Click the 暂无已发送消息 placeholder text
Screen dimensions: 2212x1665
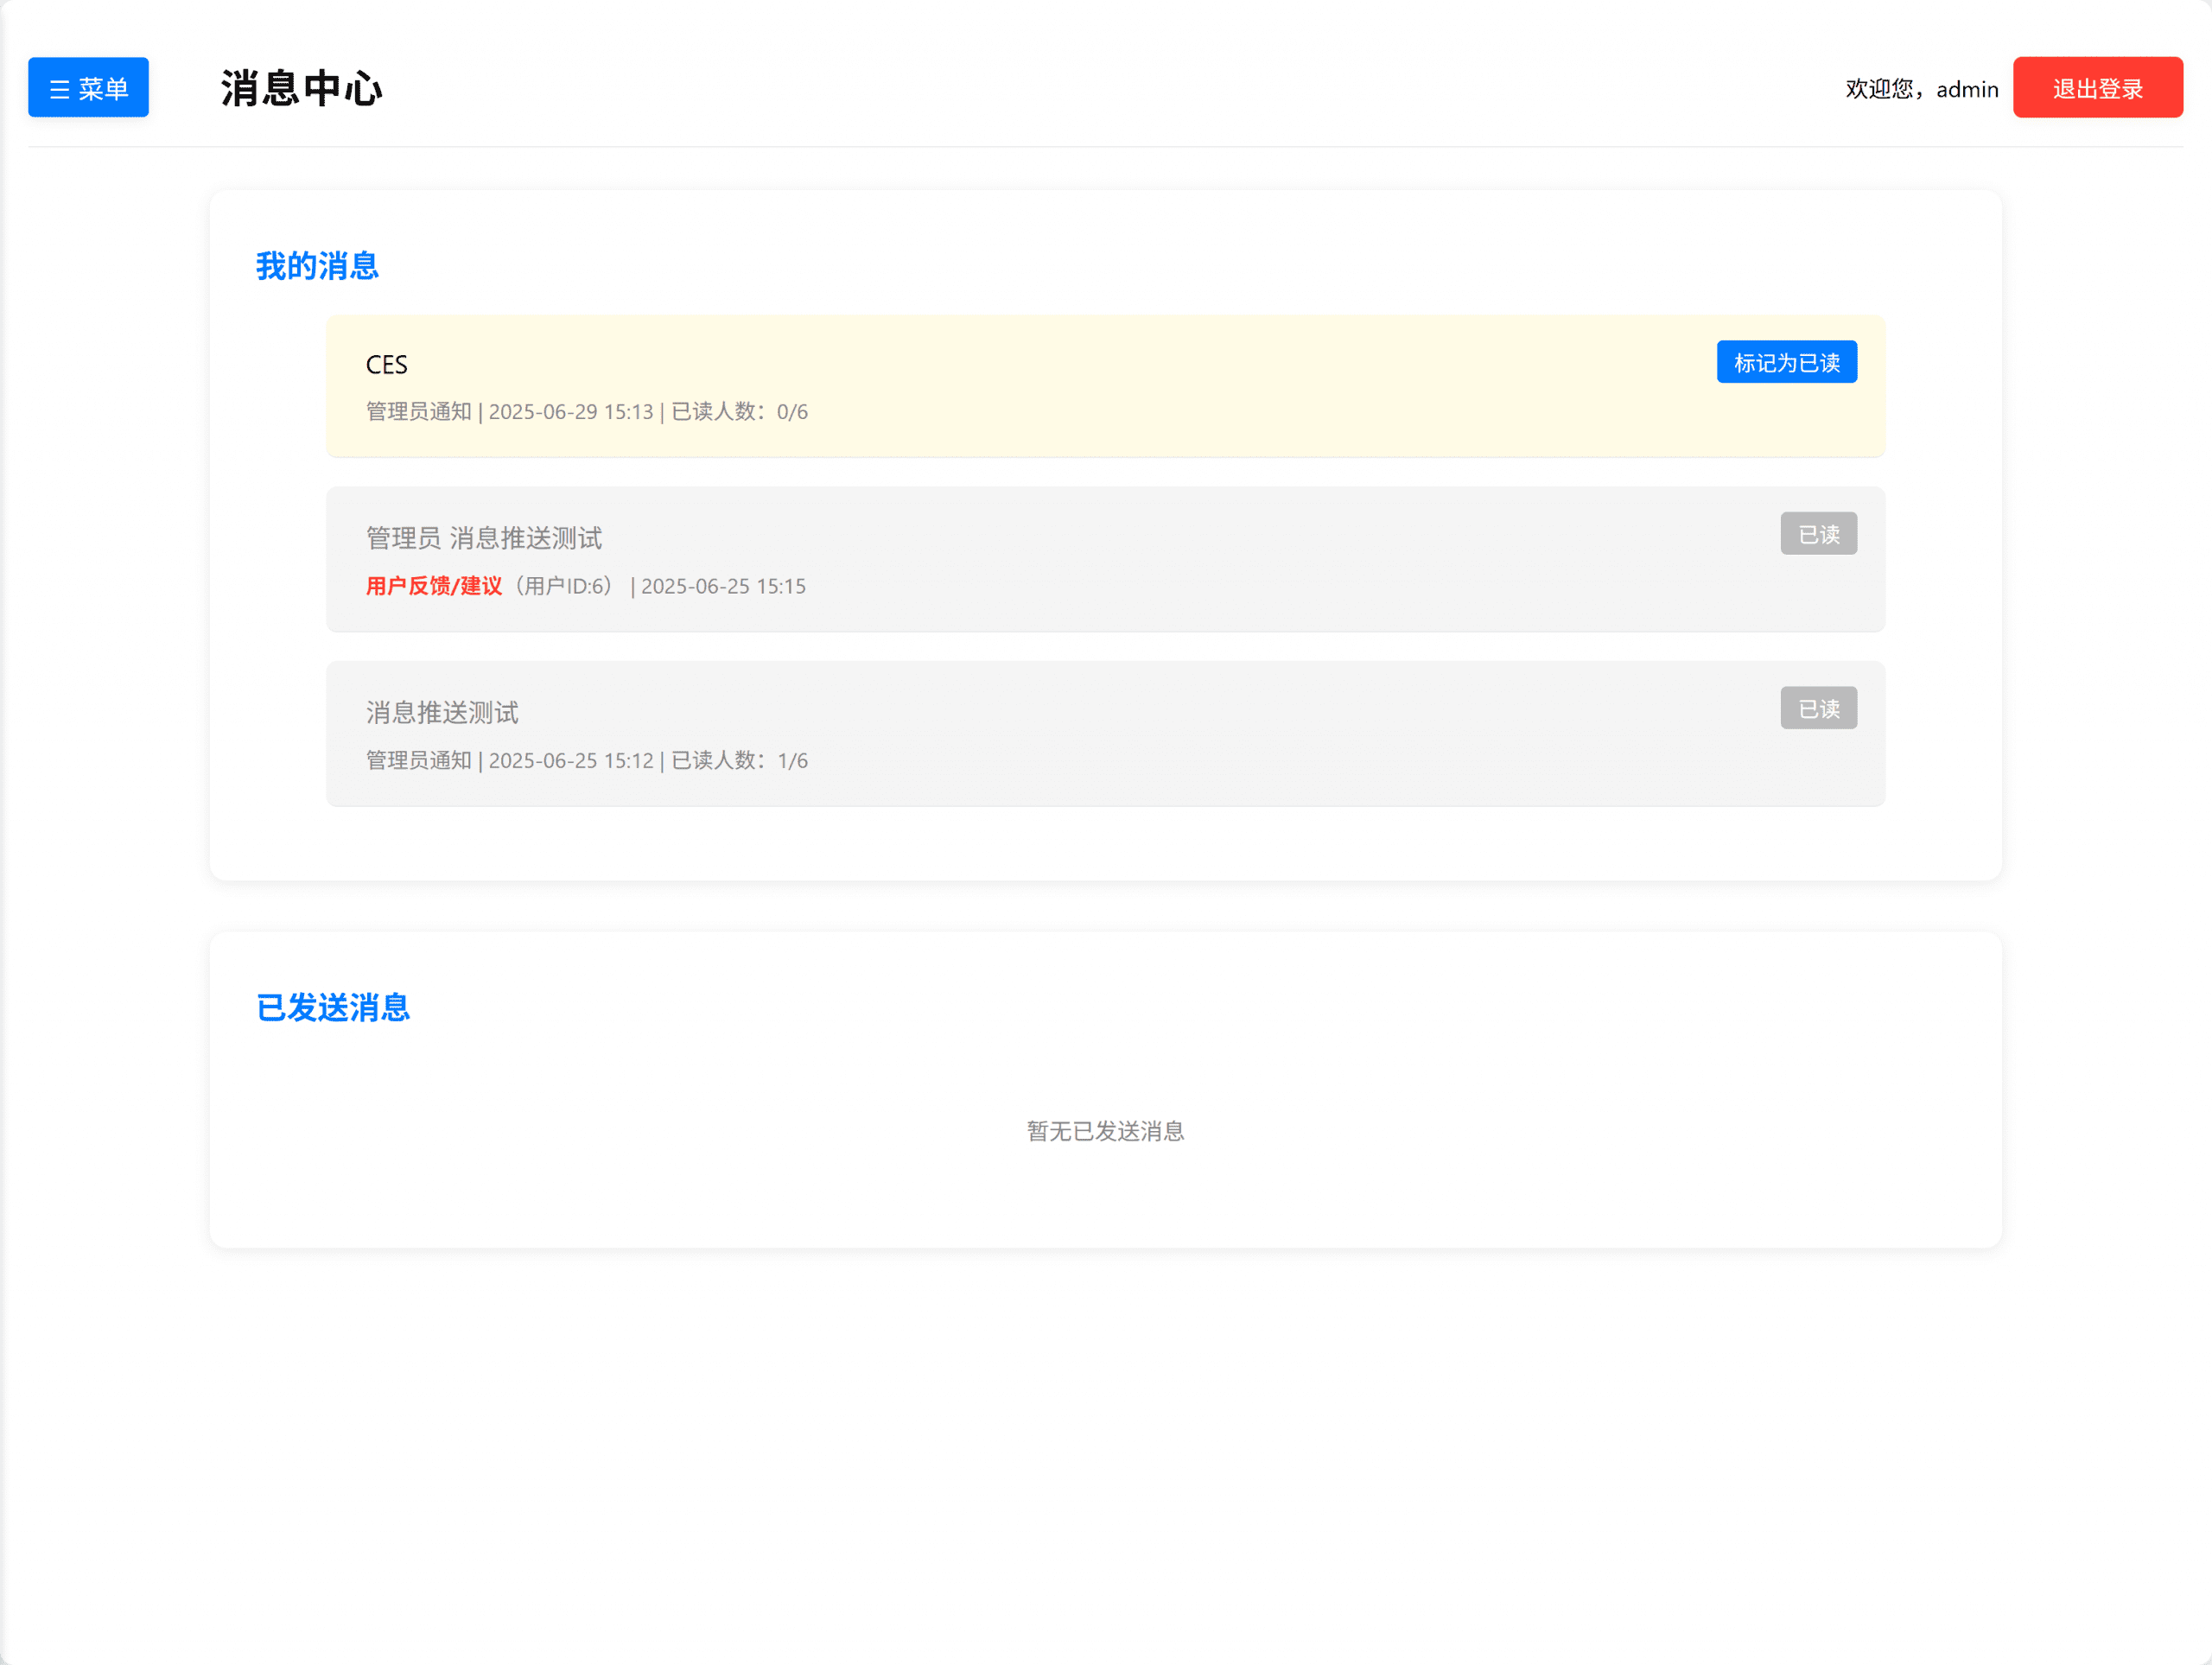tap(1105, 1131)
